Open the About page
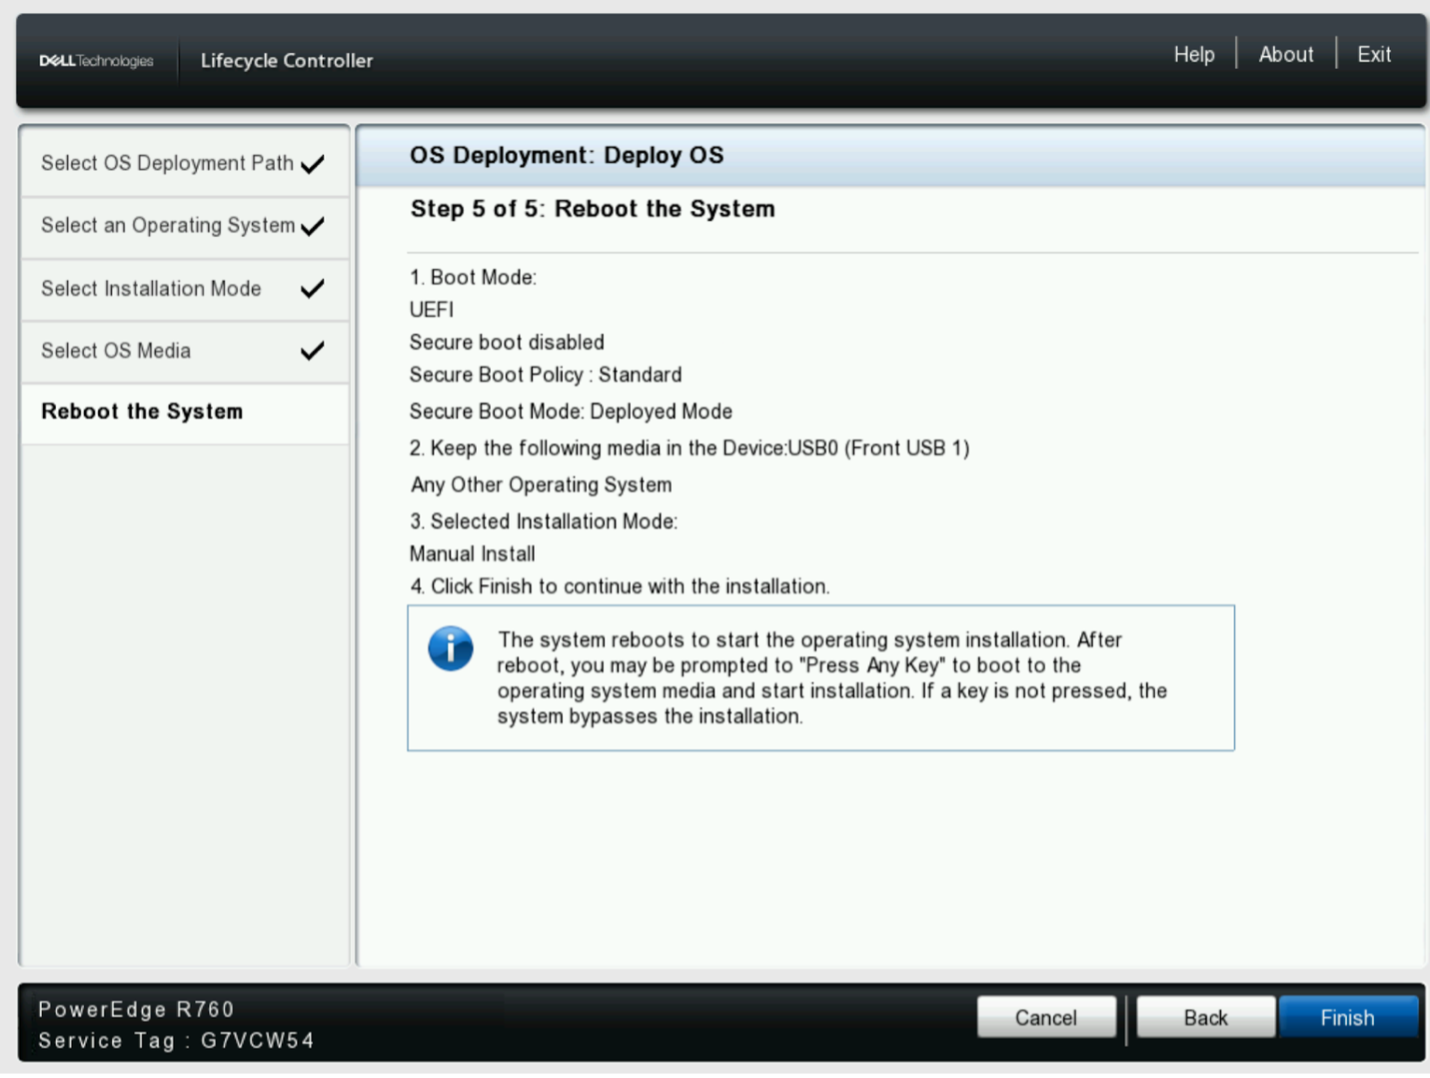Image resolution: width=1430 pixels, height=1078 pixels. pyautogui.click(x=1285, y=55)
